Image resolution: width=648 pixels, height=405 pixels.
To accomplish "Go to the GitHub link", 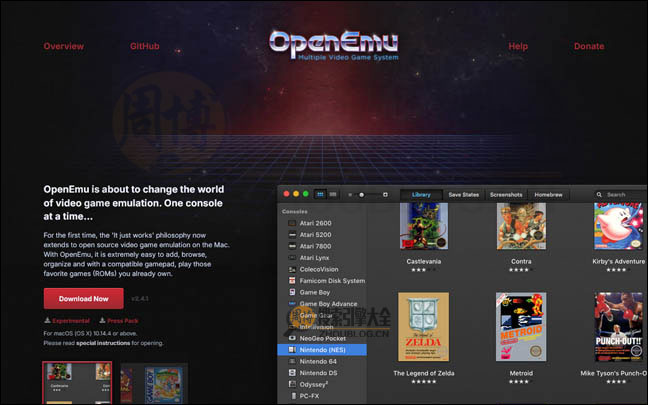I will (145, 46).
